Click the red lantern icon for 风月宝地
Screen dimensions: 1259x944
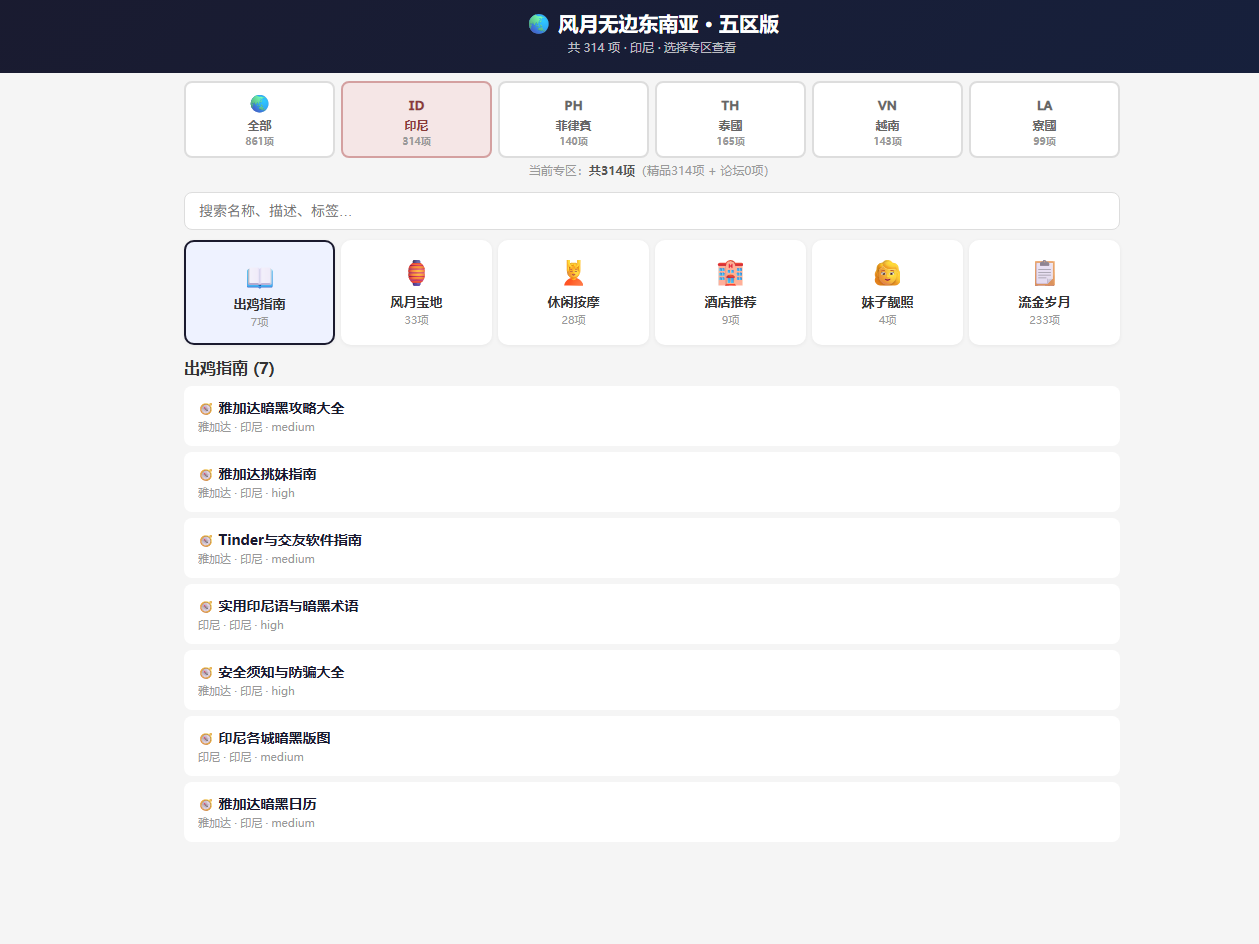pos(416,273)
